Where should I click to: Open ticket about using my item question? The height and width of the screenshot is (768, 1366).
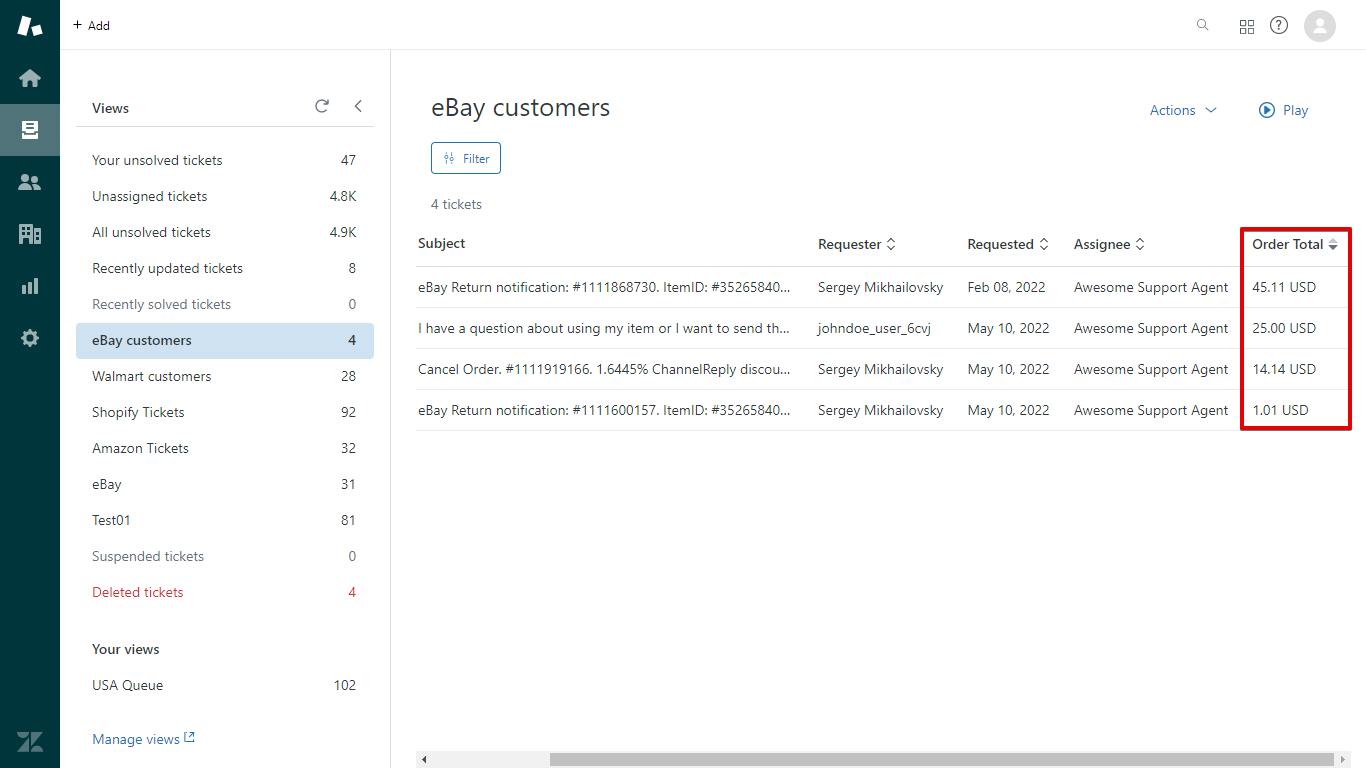pos(605,328)
